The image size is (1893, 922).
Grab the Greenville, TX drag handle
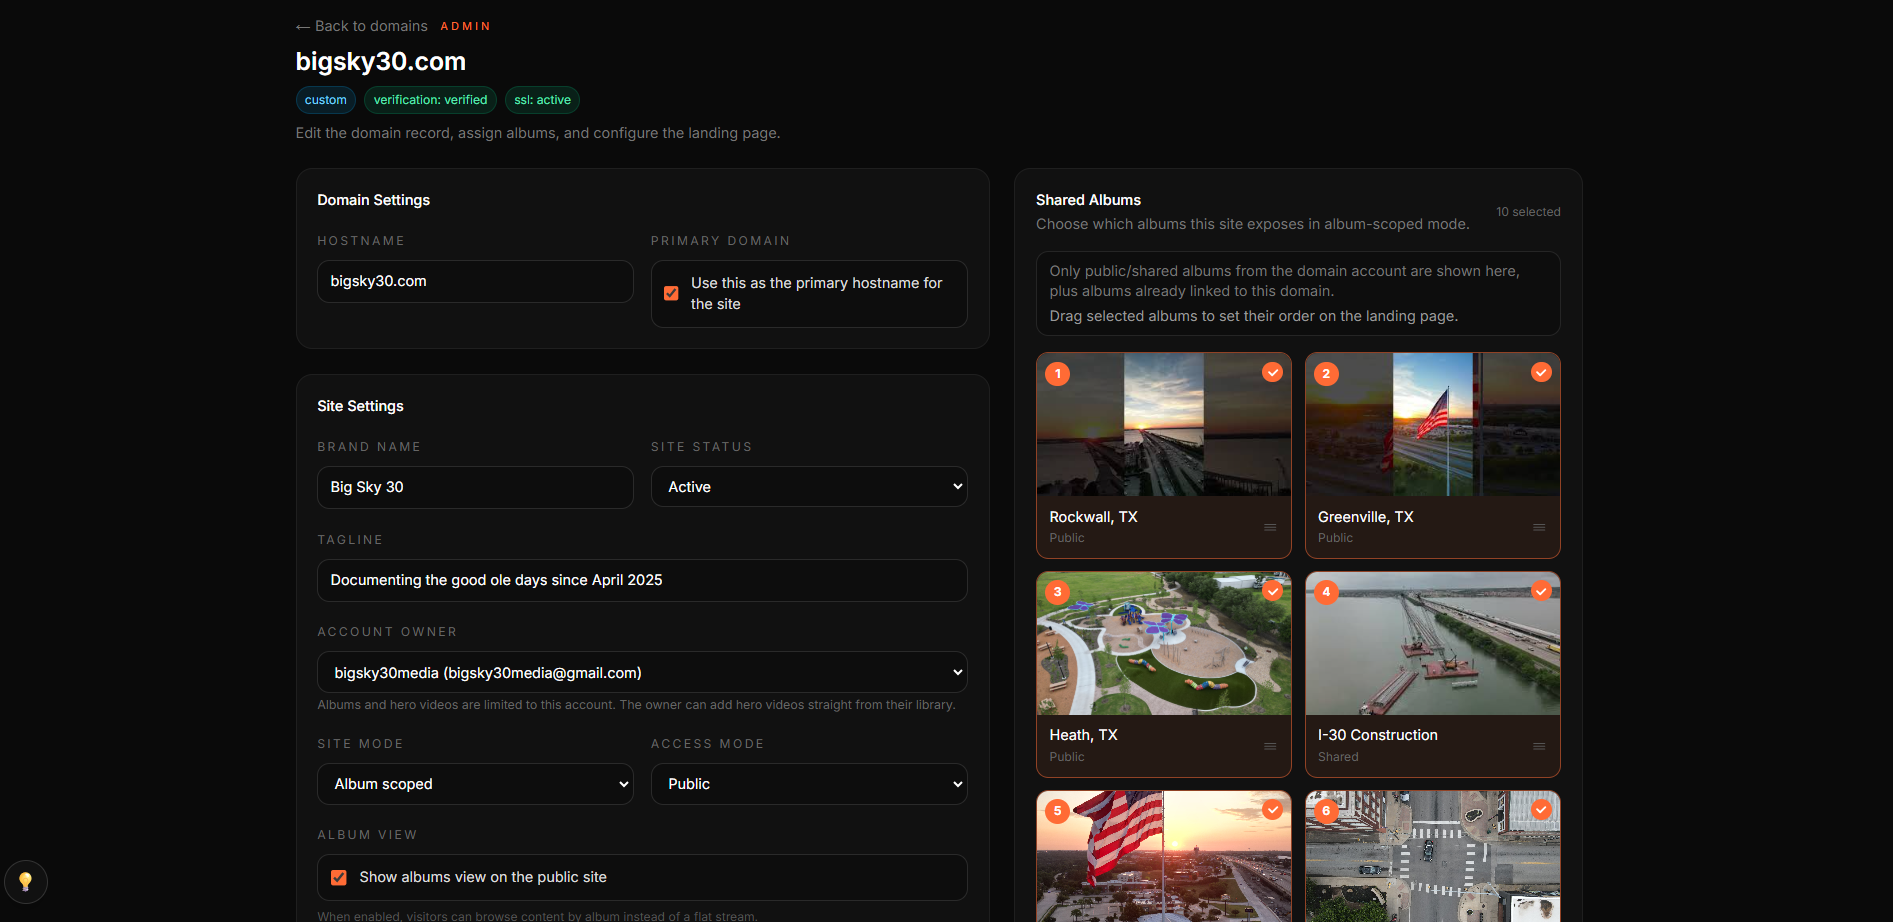tap(1539, 527)
